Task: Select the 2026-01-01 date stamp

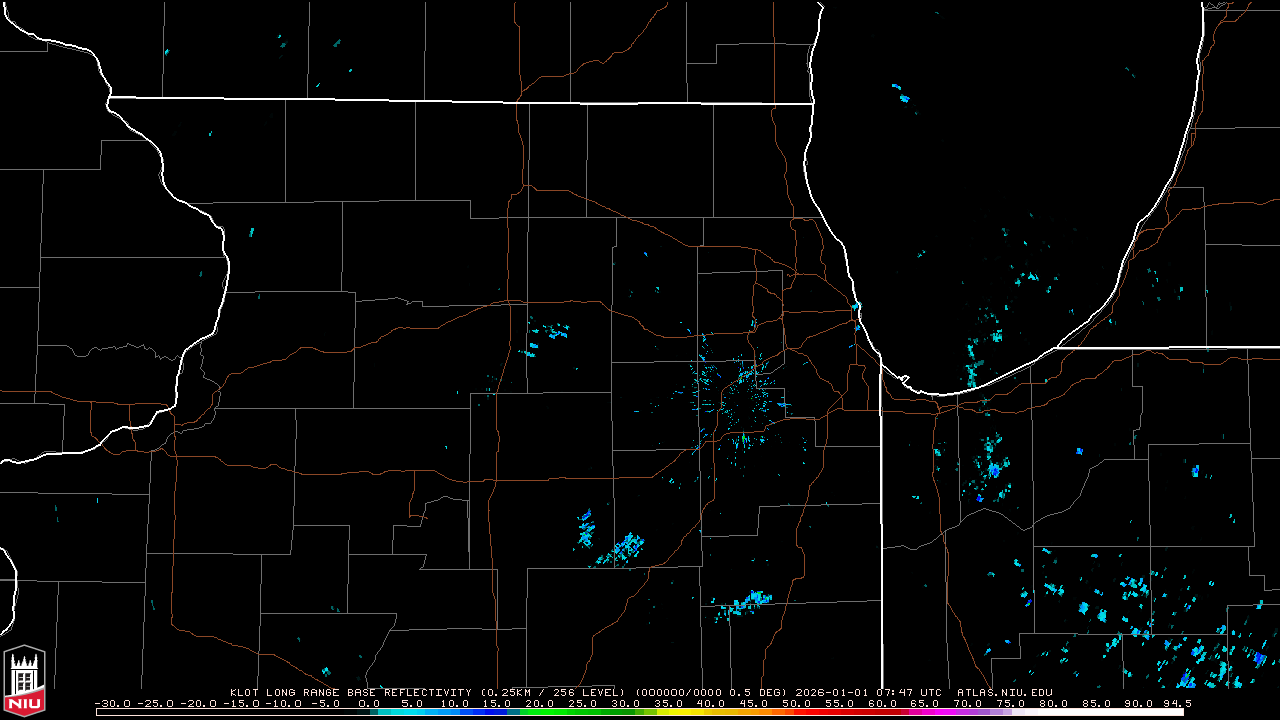Action: [833, 692]
